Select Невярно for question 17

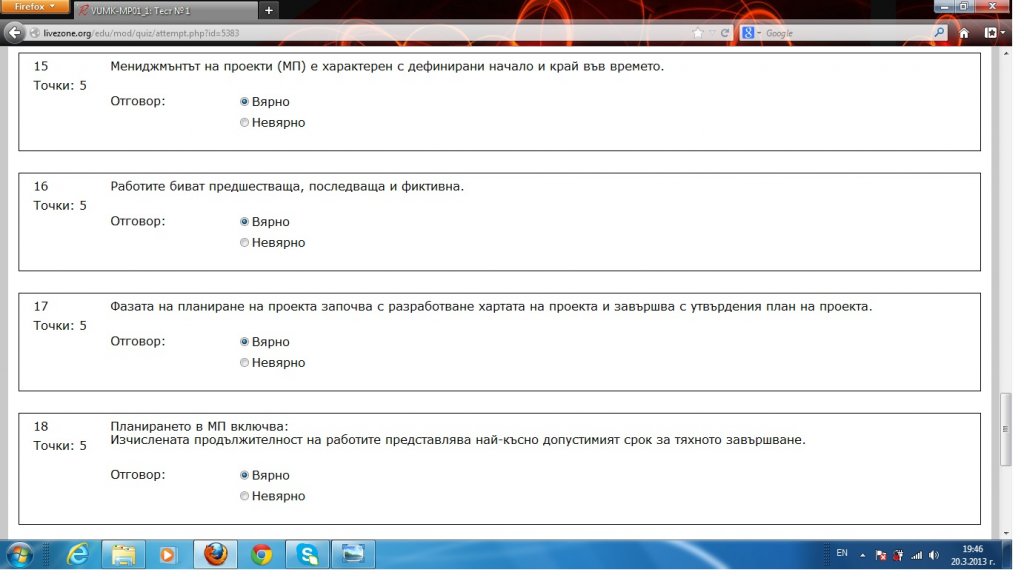[x=244, y=363]
